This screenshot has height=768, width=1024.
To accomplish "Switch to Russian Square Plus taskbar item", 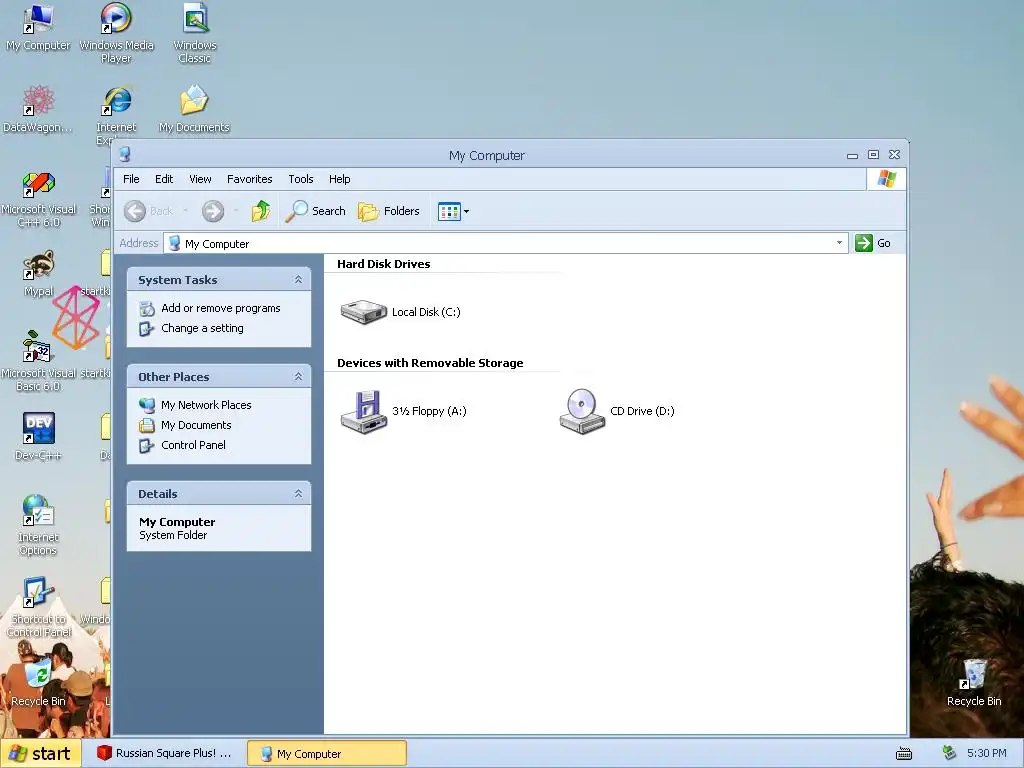I will (x=165, y=753).
